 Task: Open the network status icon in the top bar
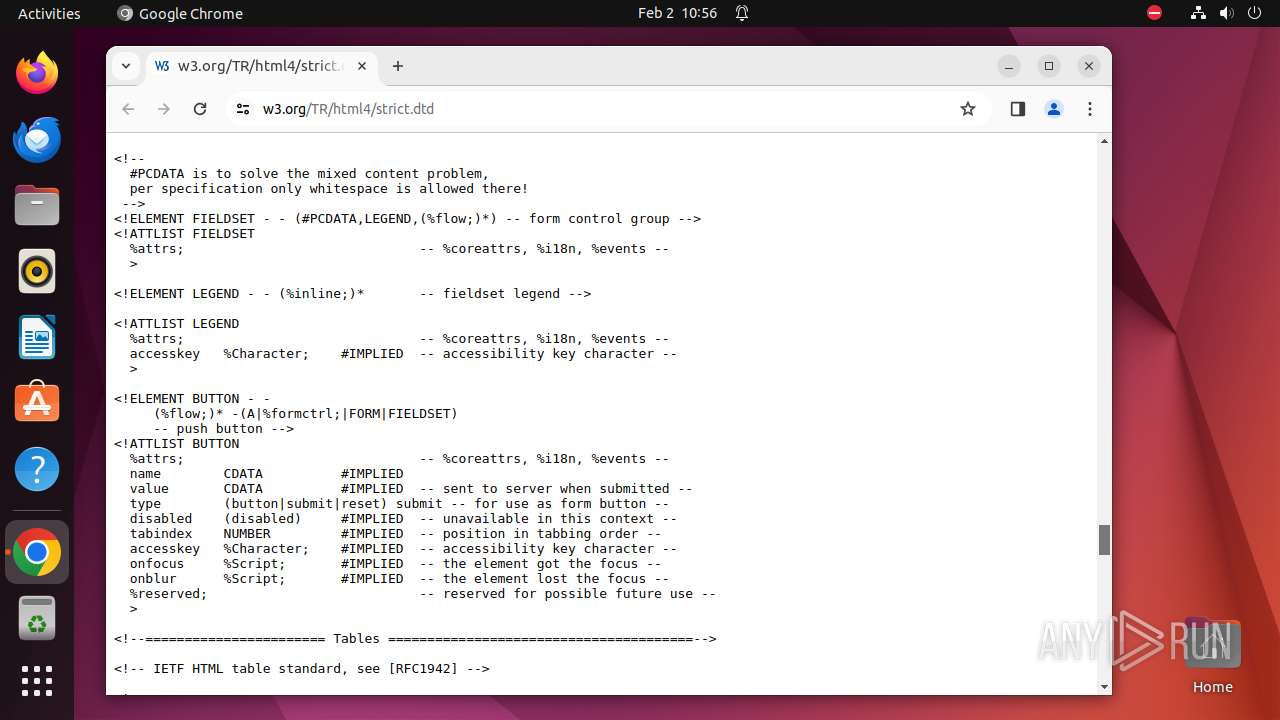pyautogui.click(x=1198, y=13)
